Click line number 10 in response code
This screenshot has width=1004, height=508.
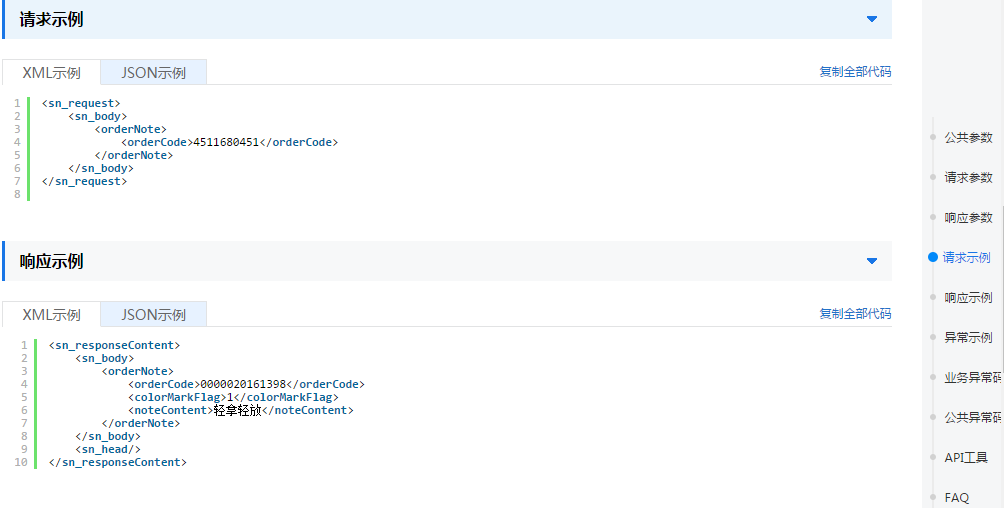[21, 463]
